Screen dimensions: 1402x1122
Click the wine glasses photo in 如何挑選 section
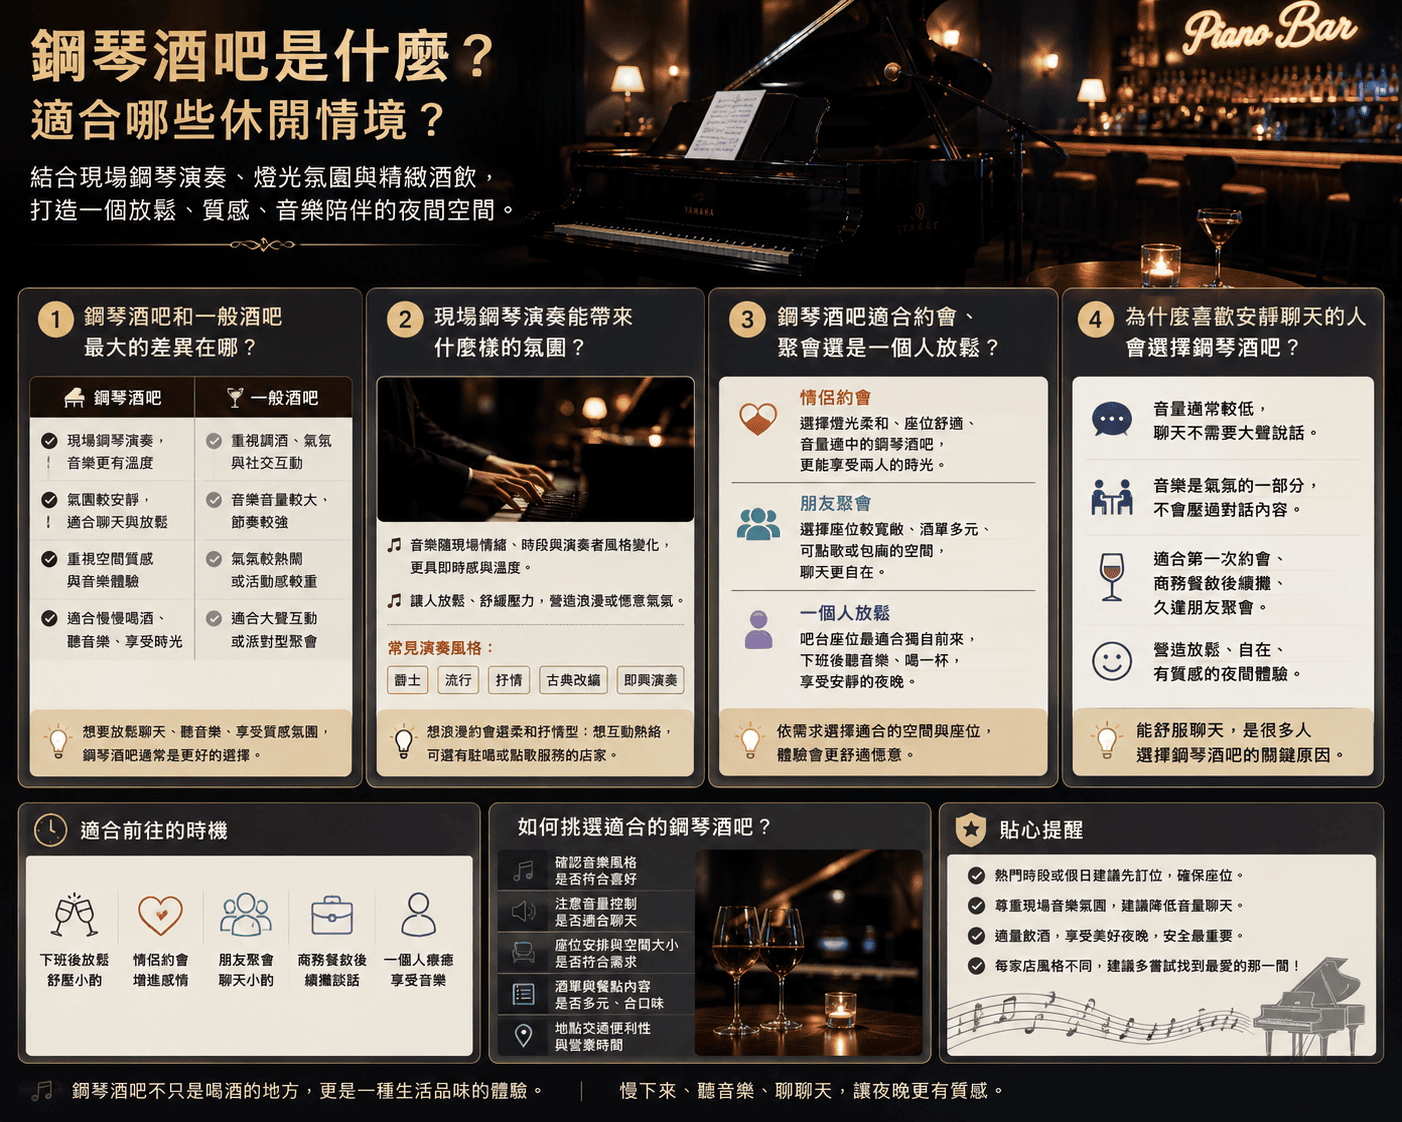point(808,953)
